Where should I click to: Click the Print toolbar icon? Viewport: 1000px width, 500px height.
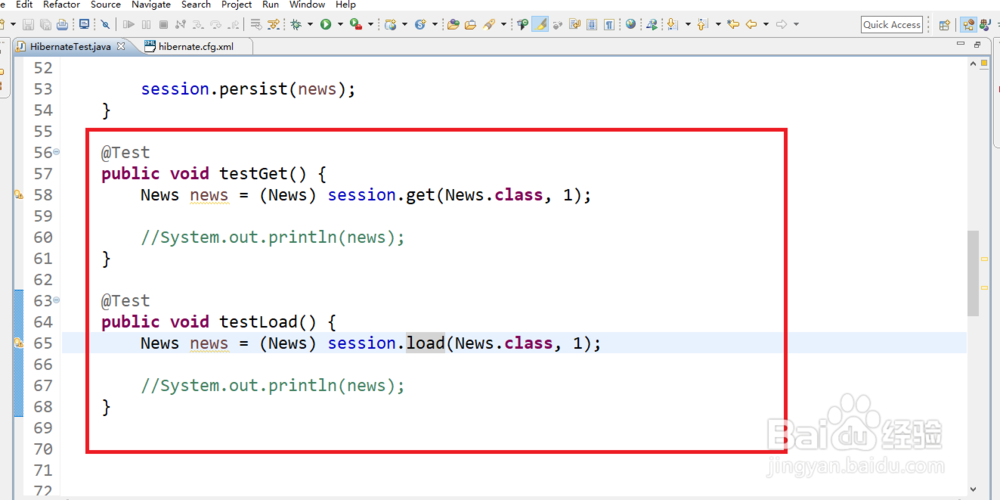pyautogui.click(x=62, y=24)
